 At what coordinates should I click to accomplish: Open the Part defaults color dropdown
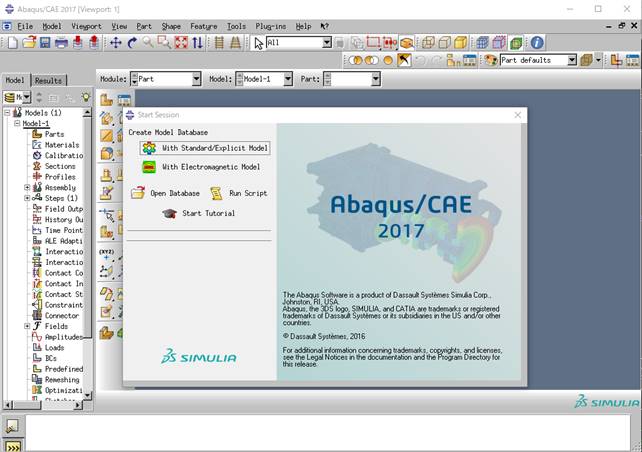pyautogui.click(x=572, y=60)
